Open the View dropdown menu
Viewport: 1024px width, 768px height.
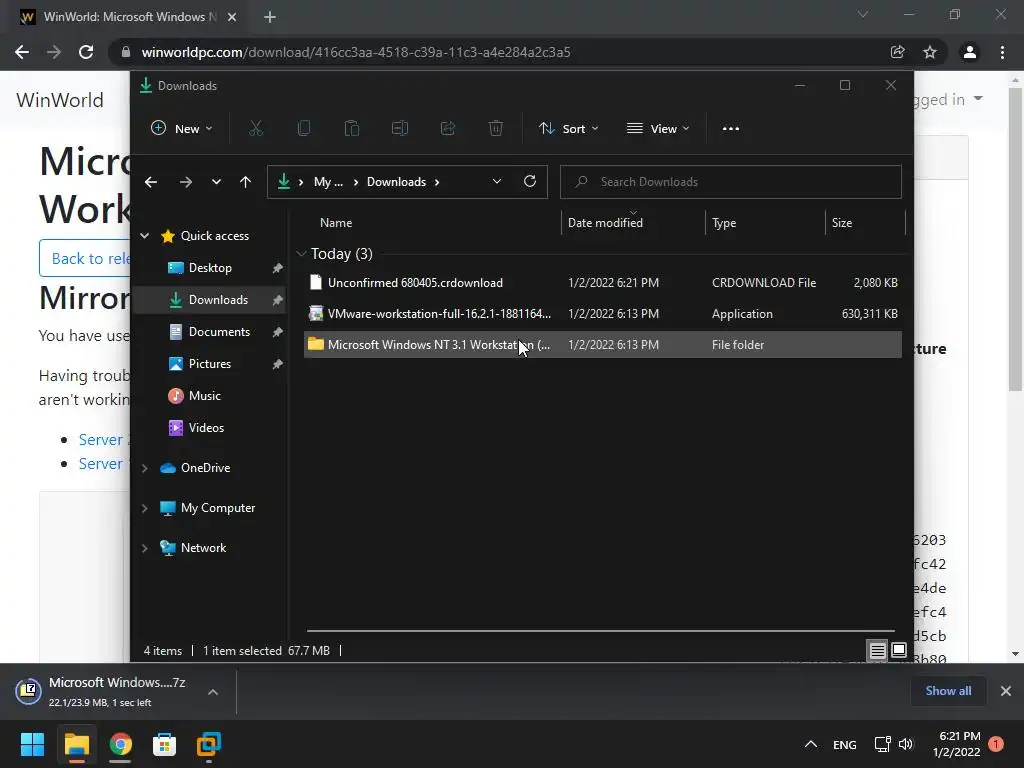(x=658, y=129)
